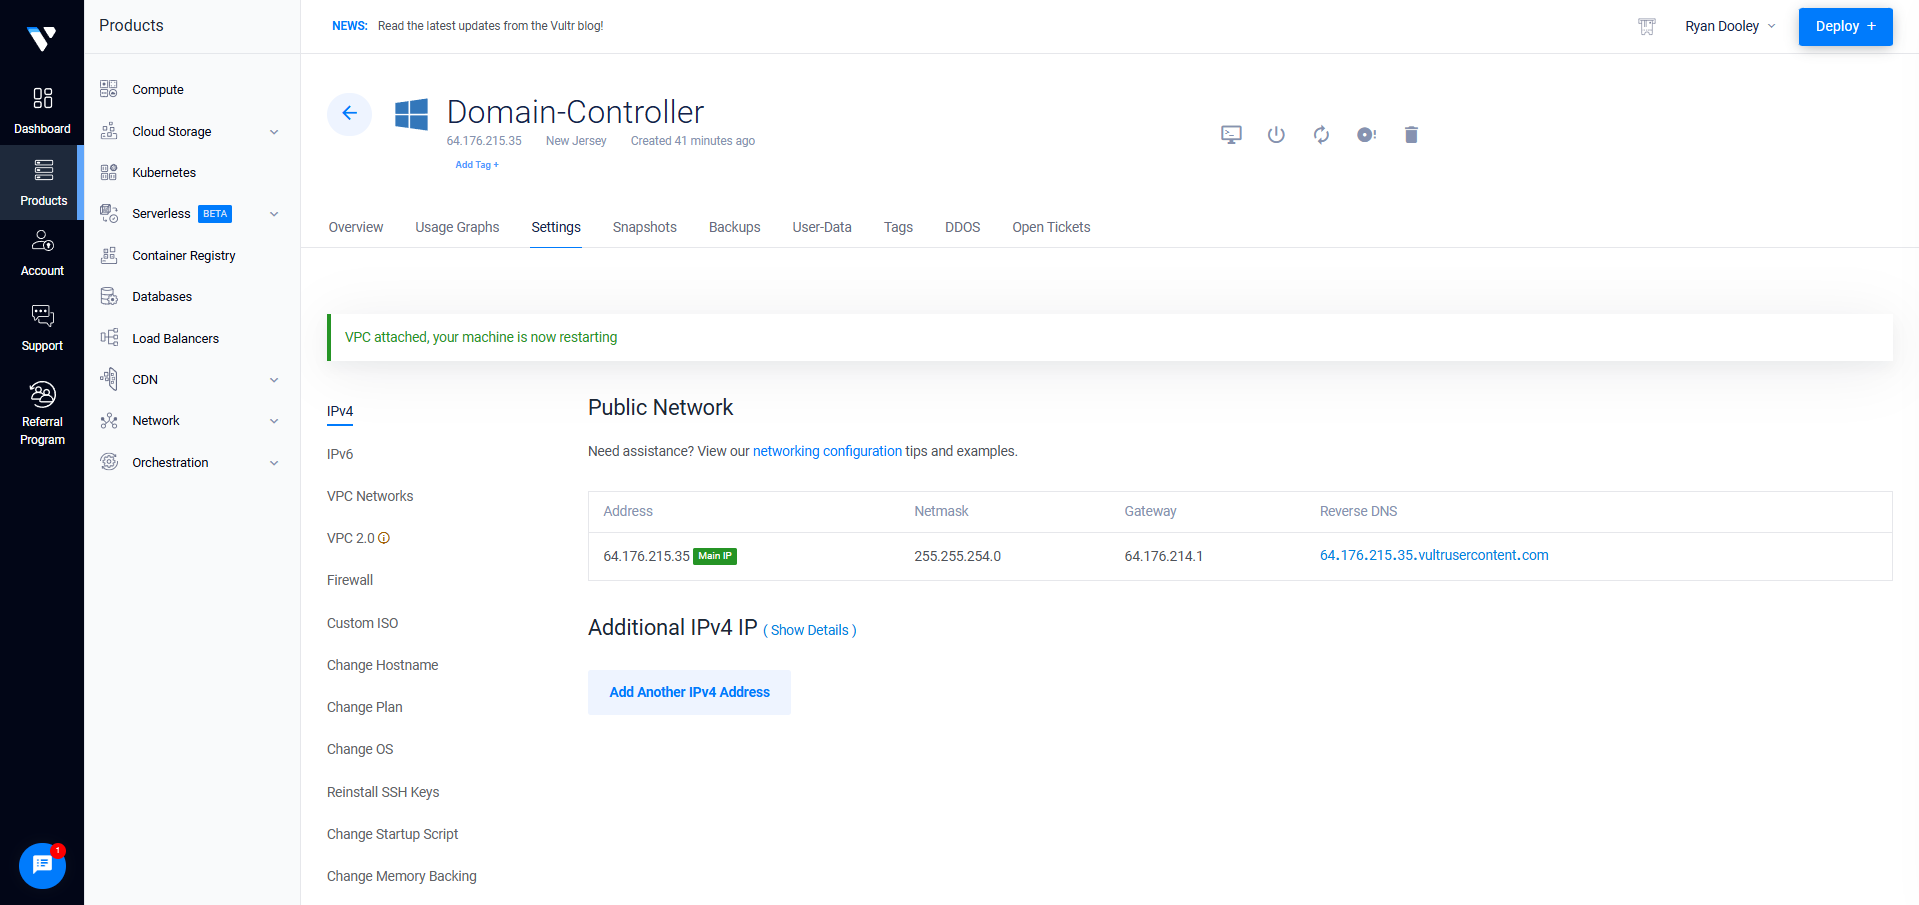Open the Referral Program page
The height and width of the screenshot is (905, 1919).
[42, 413]
